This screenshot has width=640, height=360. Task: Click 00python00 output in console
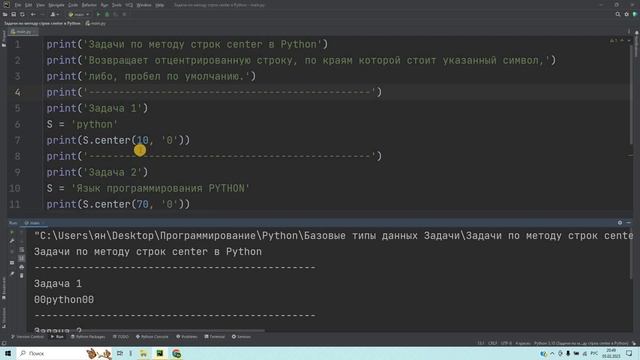[x=64, y=300]
